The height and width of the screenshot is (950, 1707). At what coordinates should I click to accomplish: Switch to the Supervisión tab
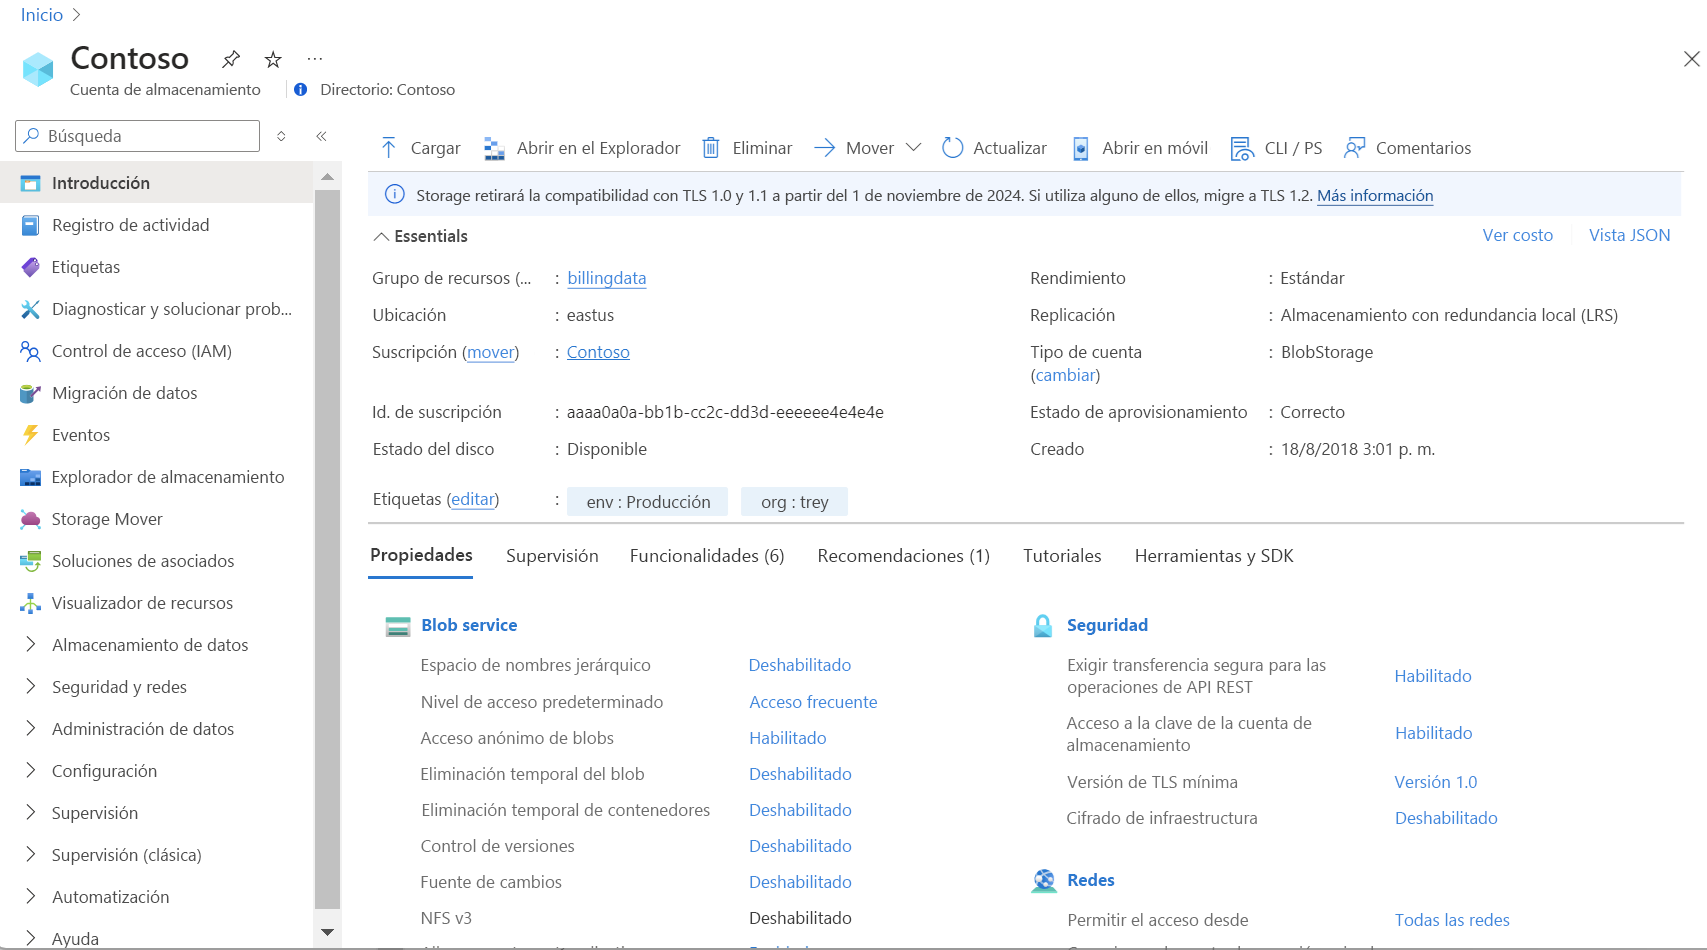pos(552,556)
